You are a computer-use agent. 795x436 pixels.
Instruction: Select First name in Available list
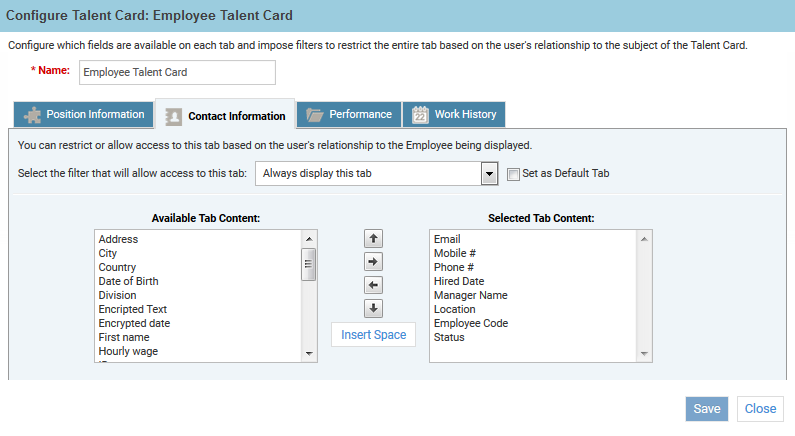click(x=124, y=337)
